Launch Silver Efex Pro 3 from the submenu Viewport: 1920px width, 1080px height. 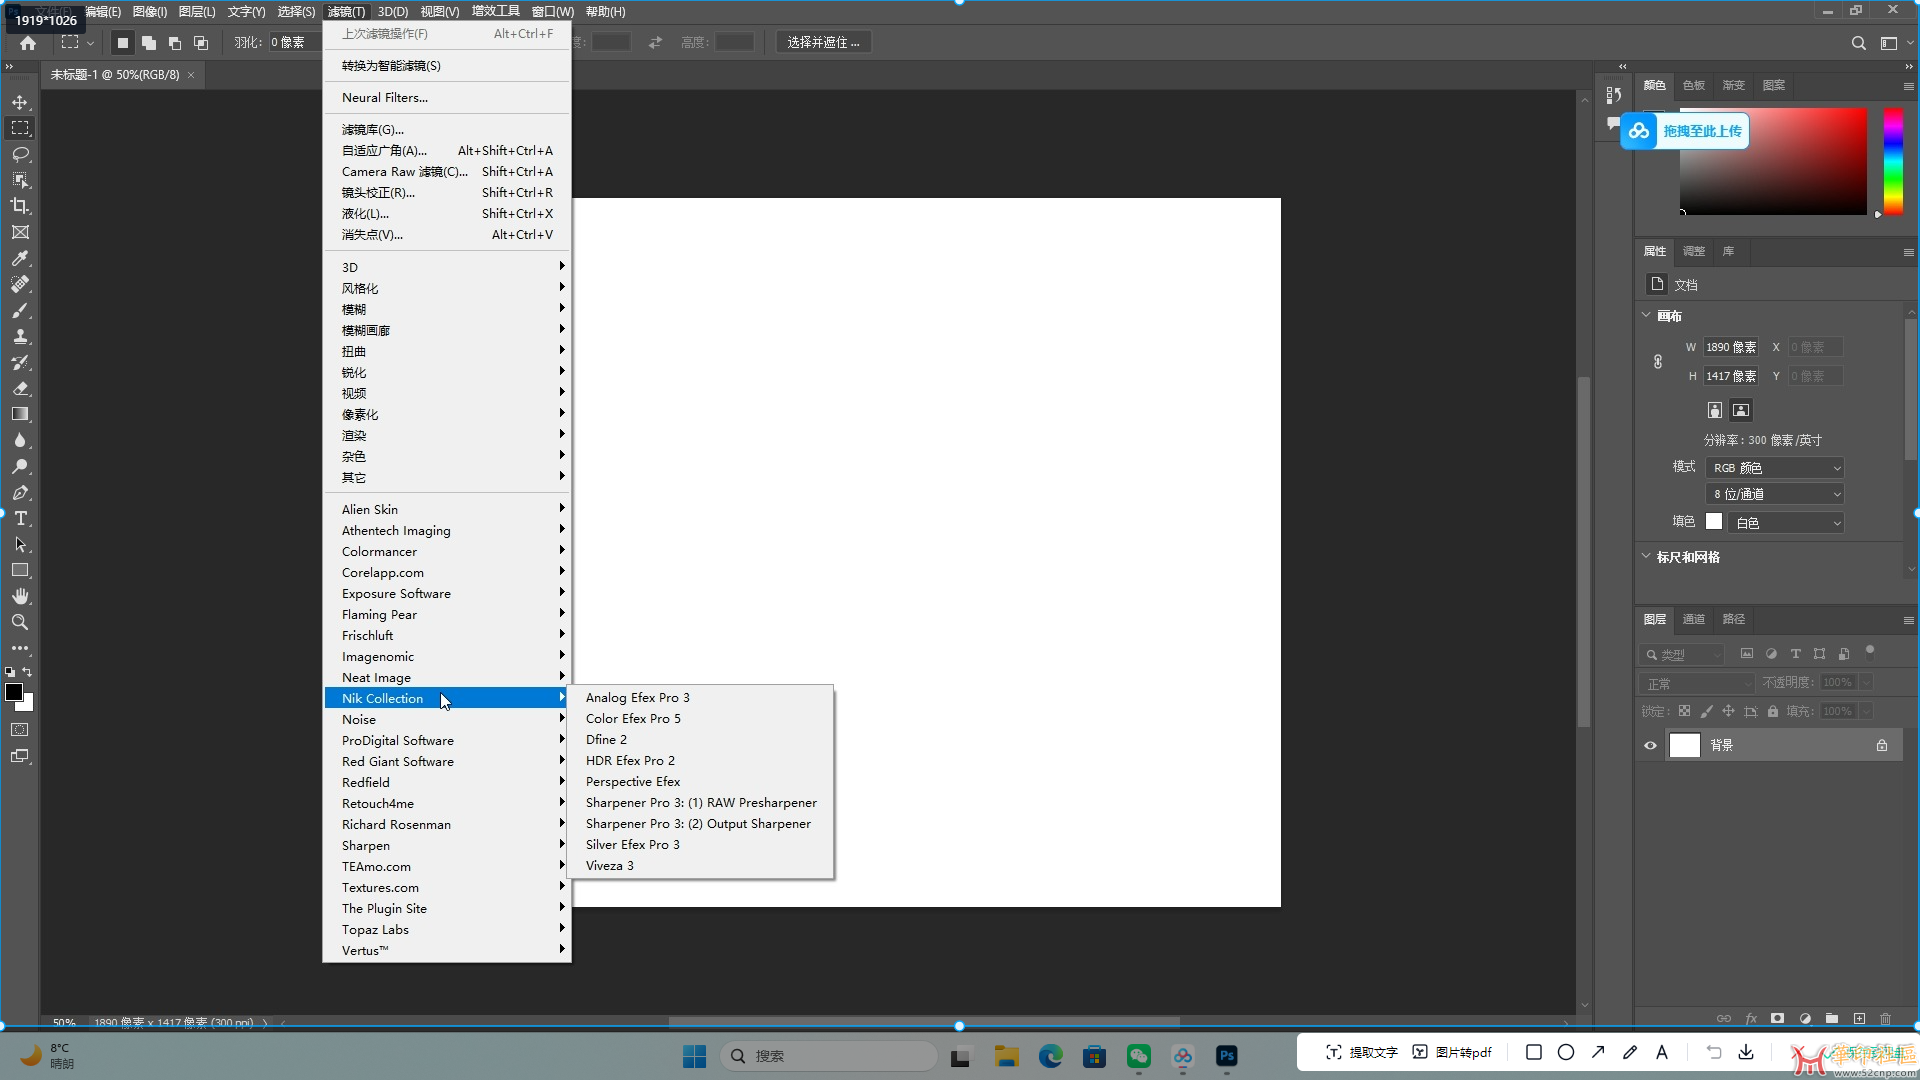point(633,844)
